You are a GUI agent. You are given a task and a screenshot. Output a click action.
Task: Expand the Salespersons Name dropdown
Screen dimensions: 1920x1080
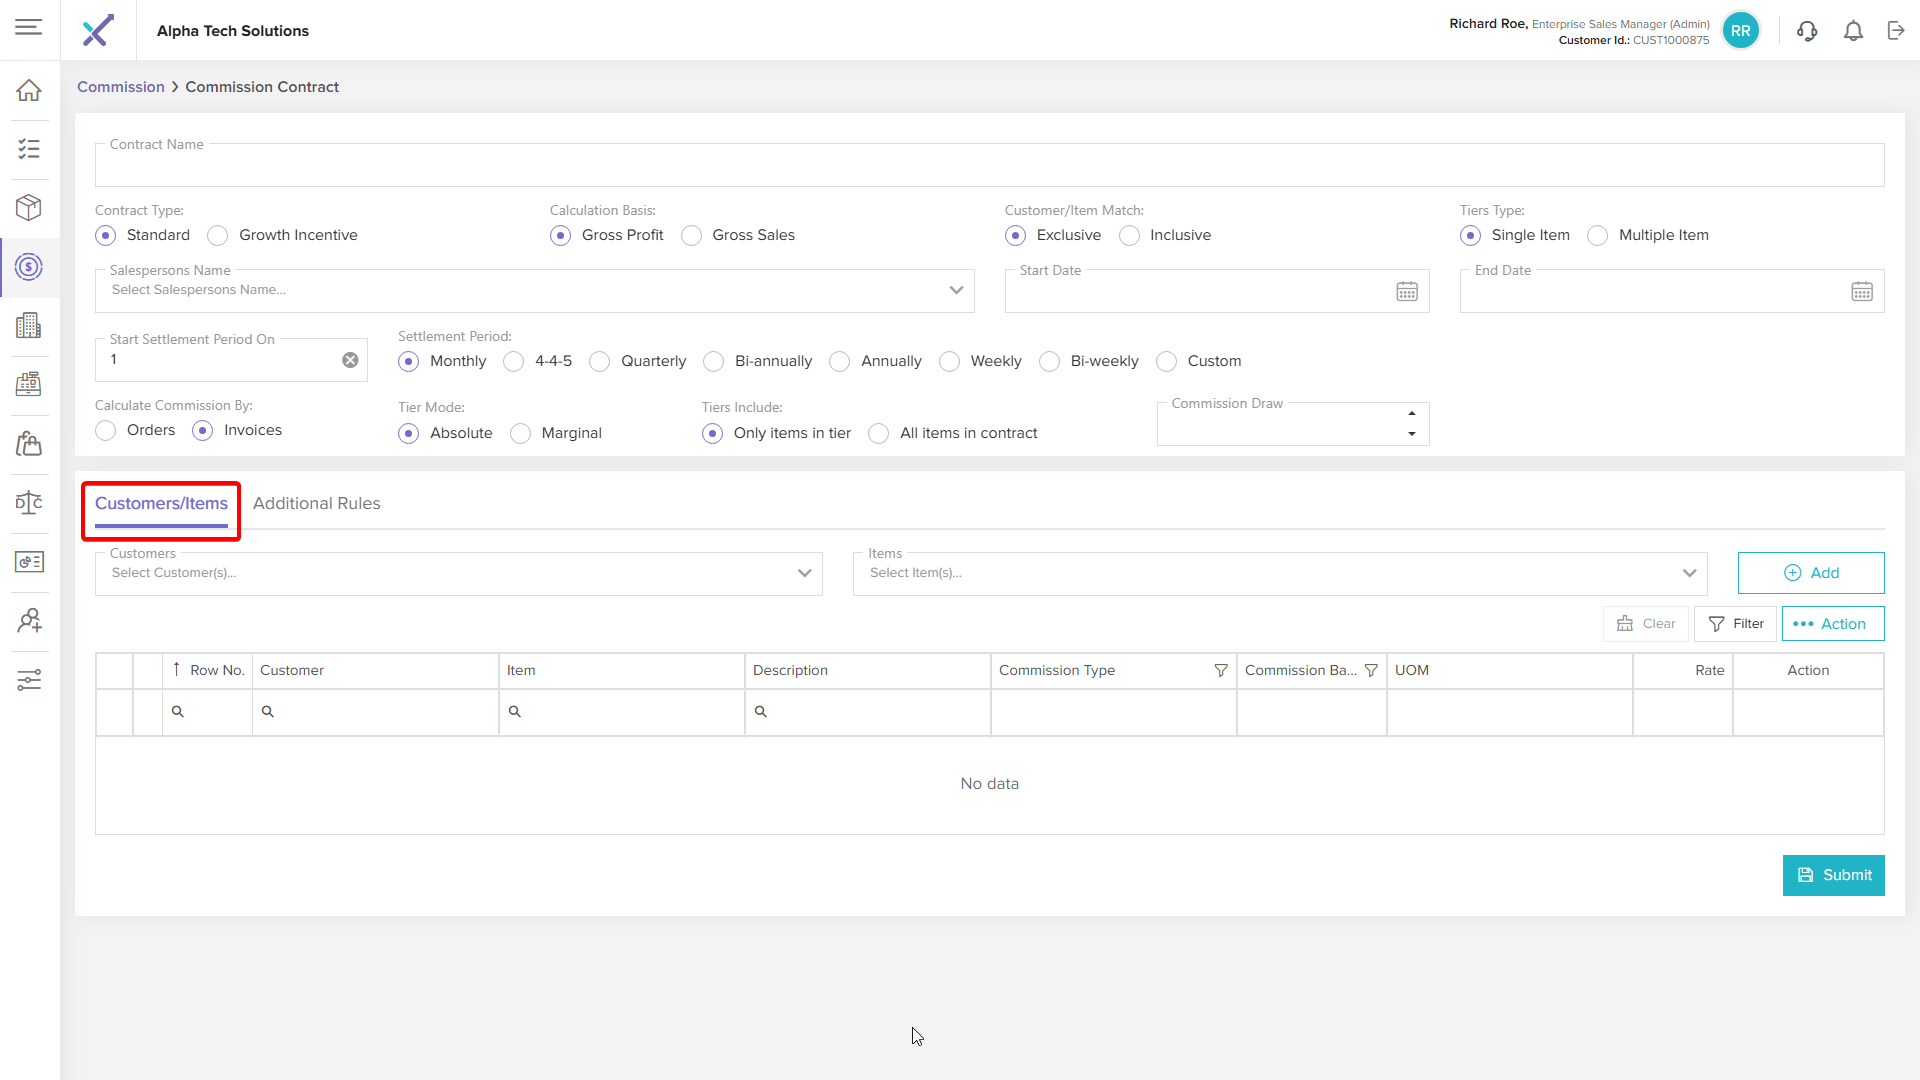956,290
